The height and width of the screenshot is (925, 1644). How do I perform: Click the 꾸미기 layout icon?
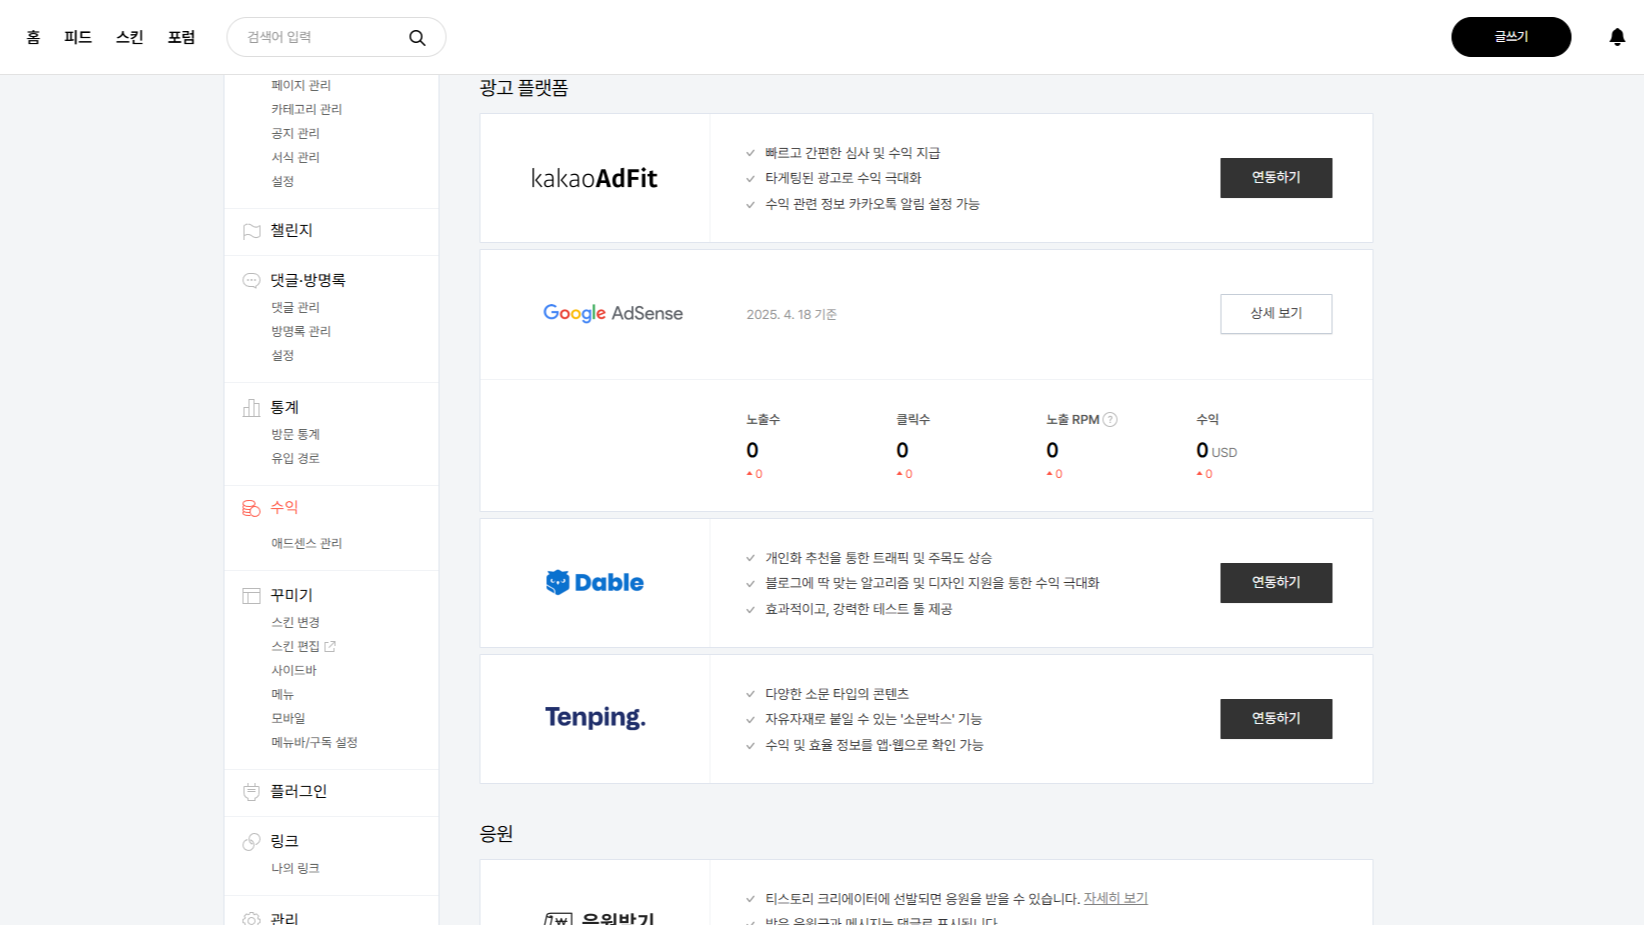pos(251,596)
